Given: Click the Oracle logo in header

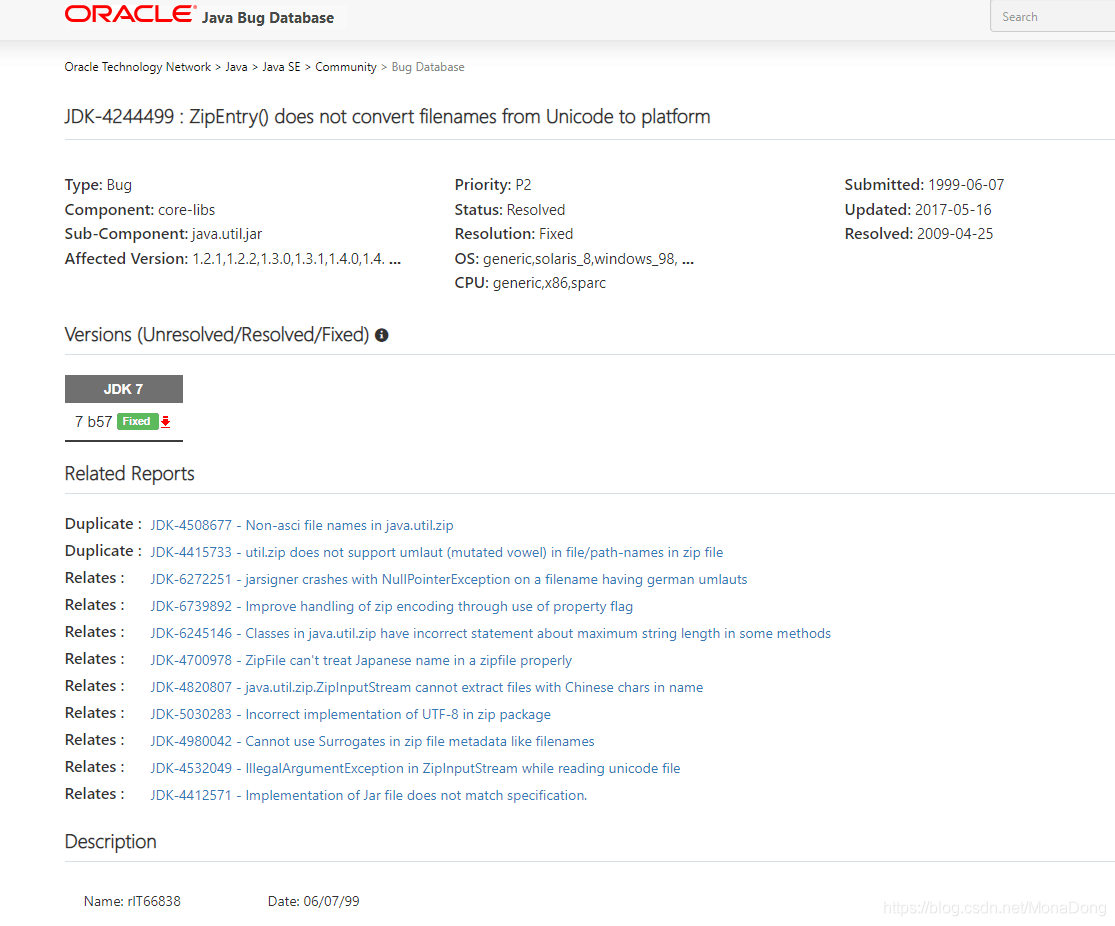Looking at the screenshot, I should pyautogui.click(x=130, y=14).
